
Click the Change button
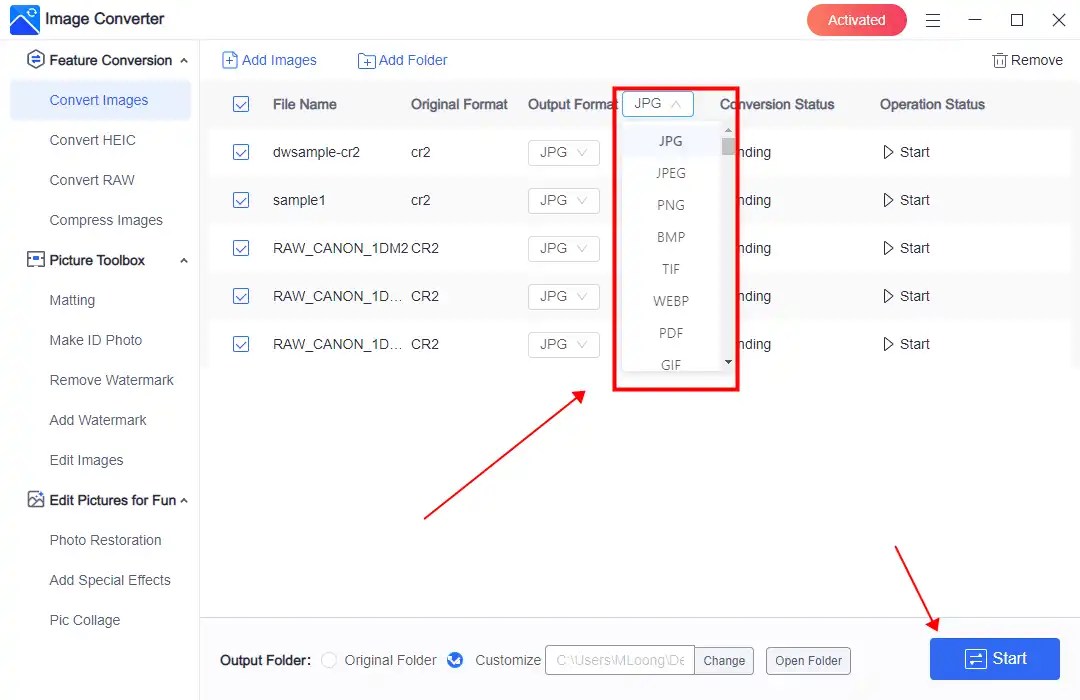click(724, 660)
